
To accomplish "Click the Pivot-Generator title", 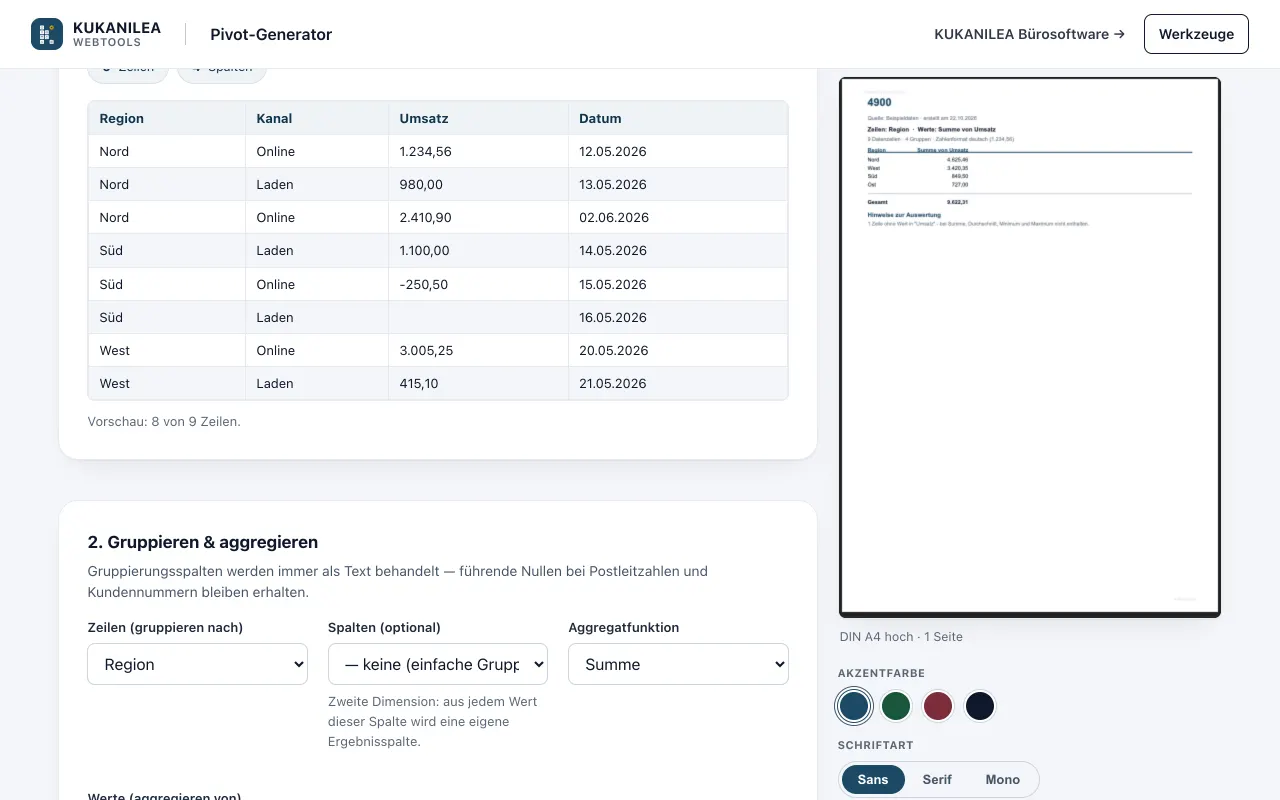I will [x=271, y=34].
